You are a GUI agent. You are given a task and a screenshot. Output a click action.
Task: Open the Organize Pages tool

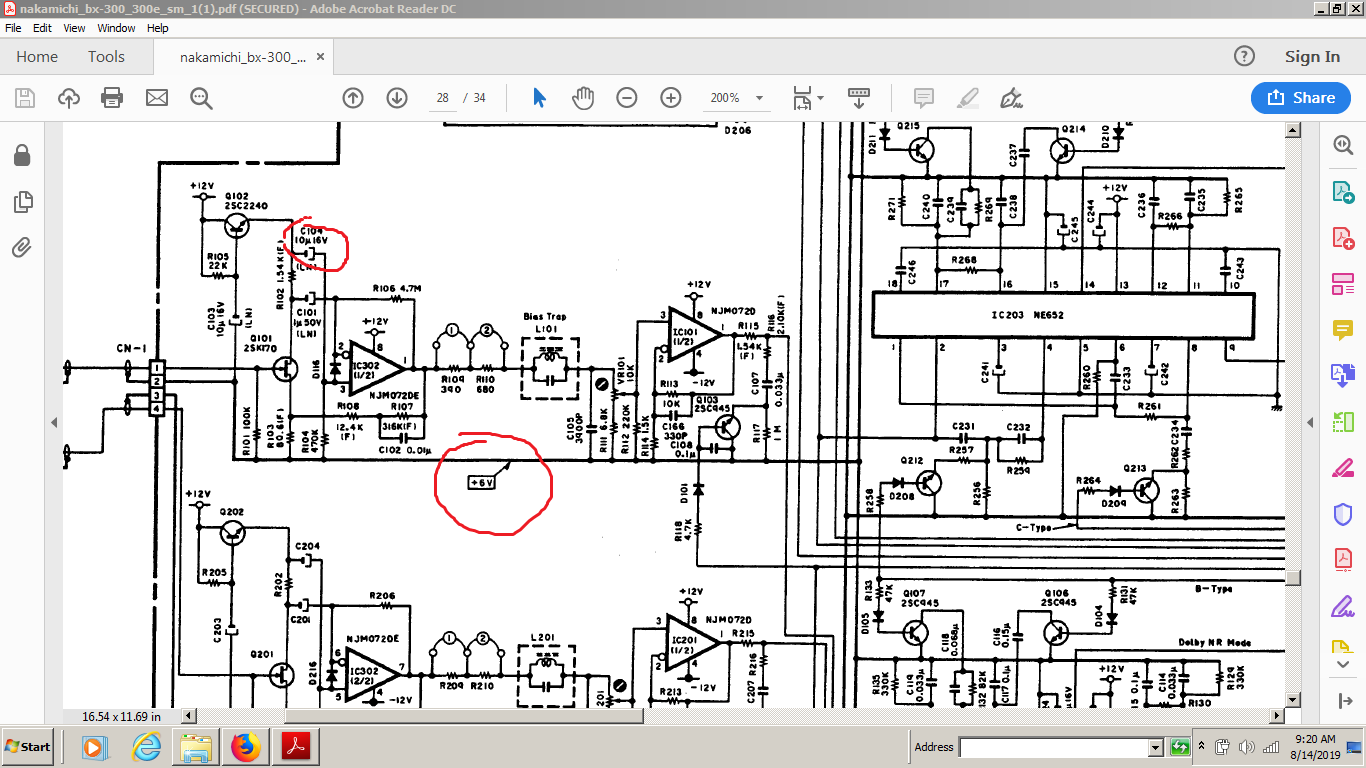pyautogui.click(x=1342, y=422)
